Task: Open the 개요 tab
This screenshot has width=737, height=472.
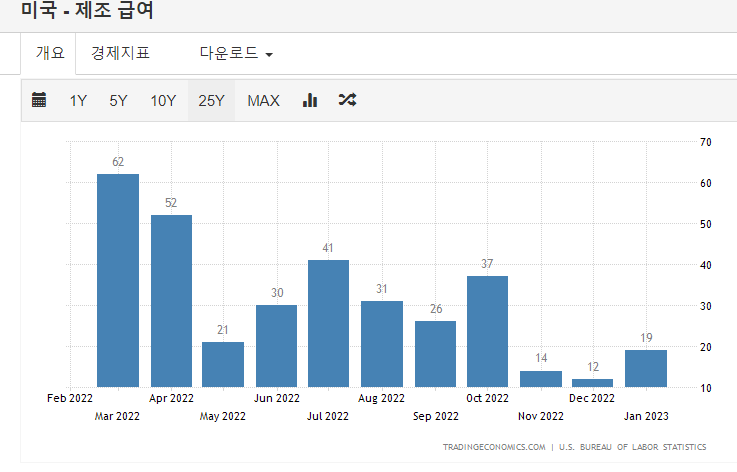Action: [x=48, y=53]
